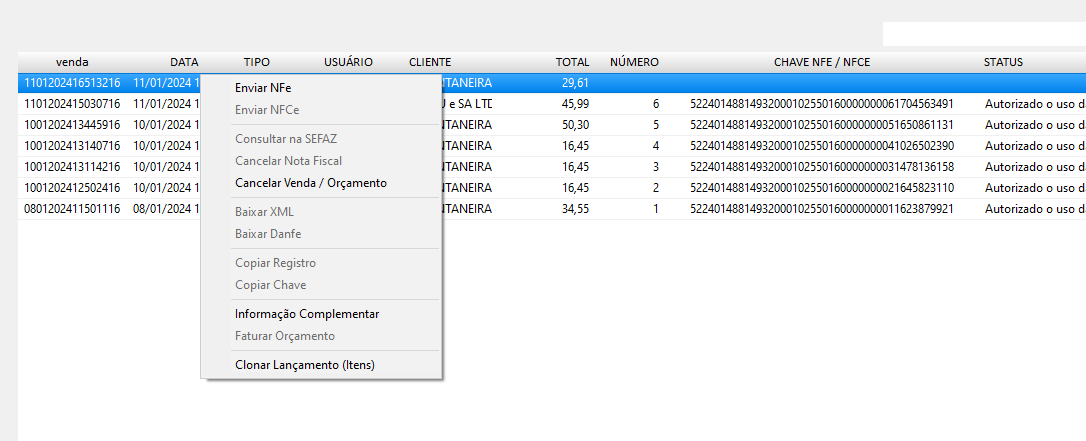This screenshot has width=1086, height=441.
Task: Click the Baixar XML menu entry
Action: 264,212
